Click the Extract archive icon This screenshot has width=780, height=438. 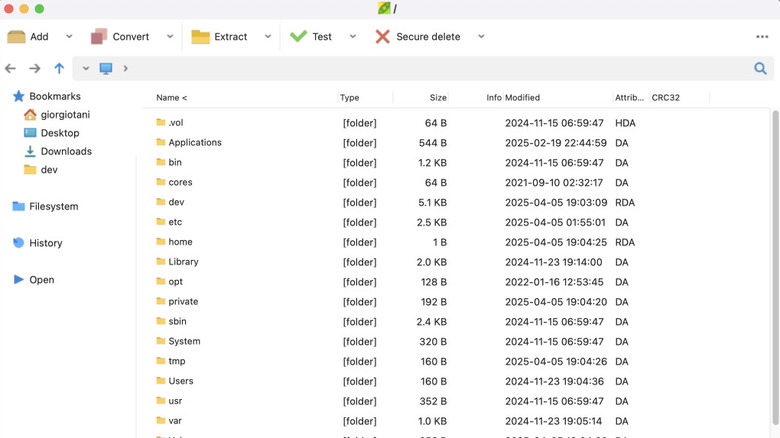pyautogui.click(x=200, y=37)
